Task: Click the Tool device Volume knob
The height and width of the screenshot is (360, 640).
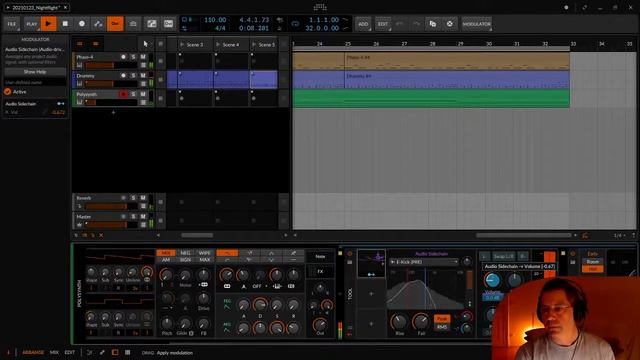Action: [492, 281]
